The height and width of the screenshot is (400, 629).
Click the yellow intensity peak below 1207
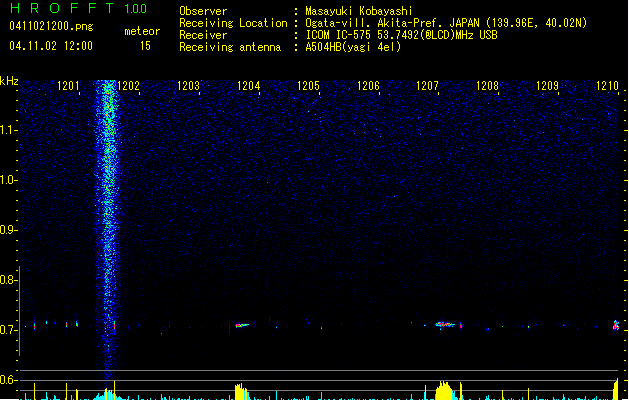click(x=444, y=390)
